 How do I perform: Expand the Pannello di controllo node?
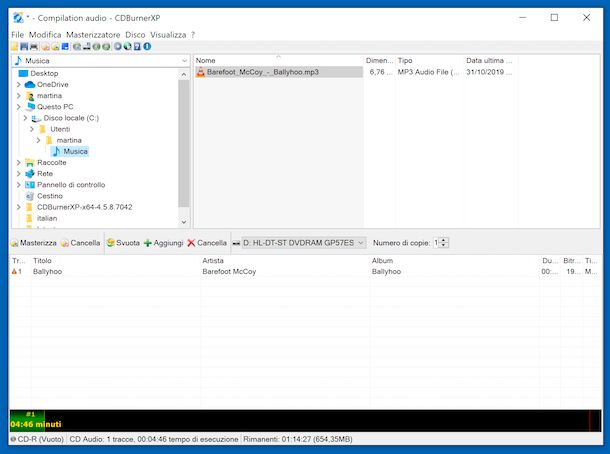18,185
